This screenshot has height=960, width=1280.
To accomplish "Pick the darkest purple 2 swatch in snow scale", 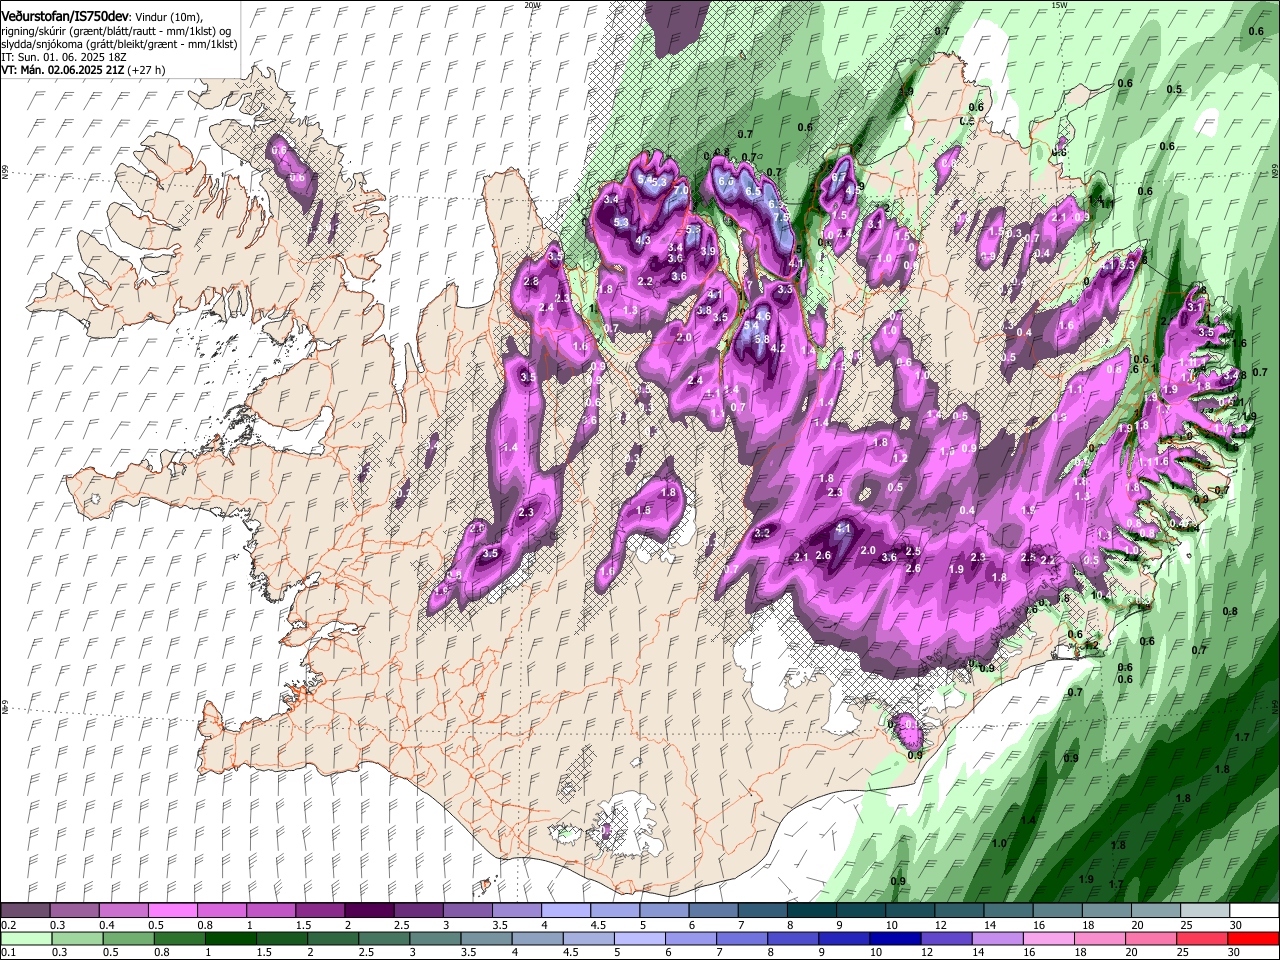I will [369, 911].
